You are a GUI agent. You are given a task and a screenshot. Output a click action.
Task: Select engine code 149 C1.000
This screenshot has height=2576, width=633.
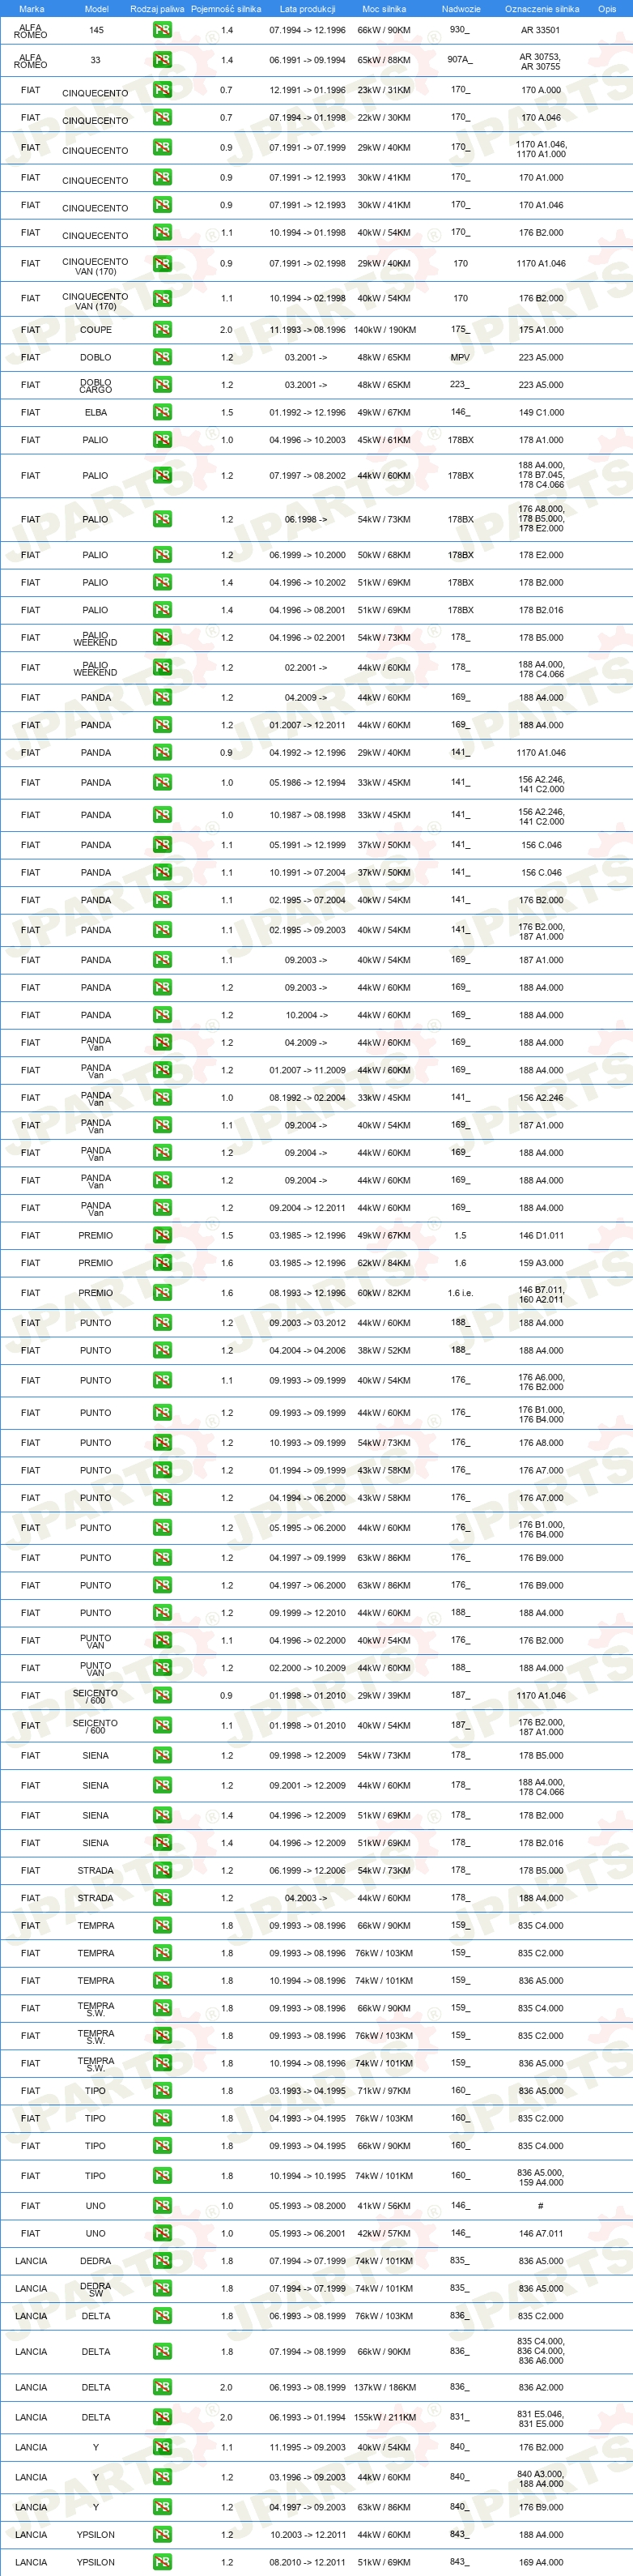541,412
